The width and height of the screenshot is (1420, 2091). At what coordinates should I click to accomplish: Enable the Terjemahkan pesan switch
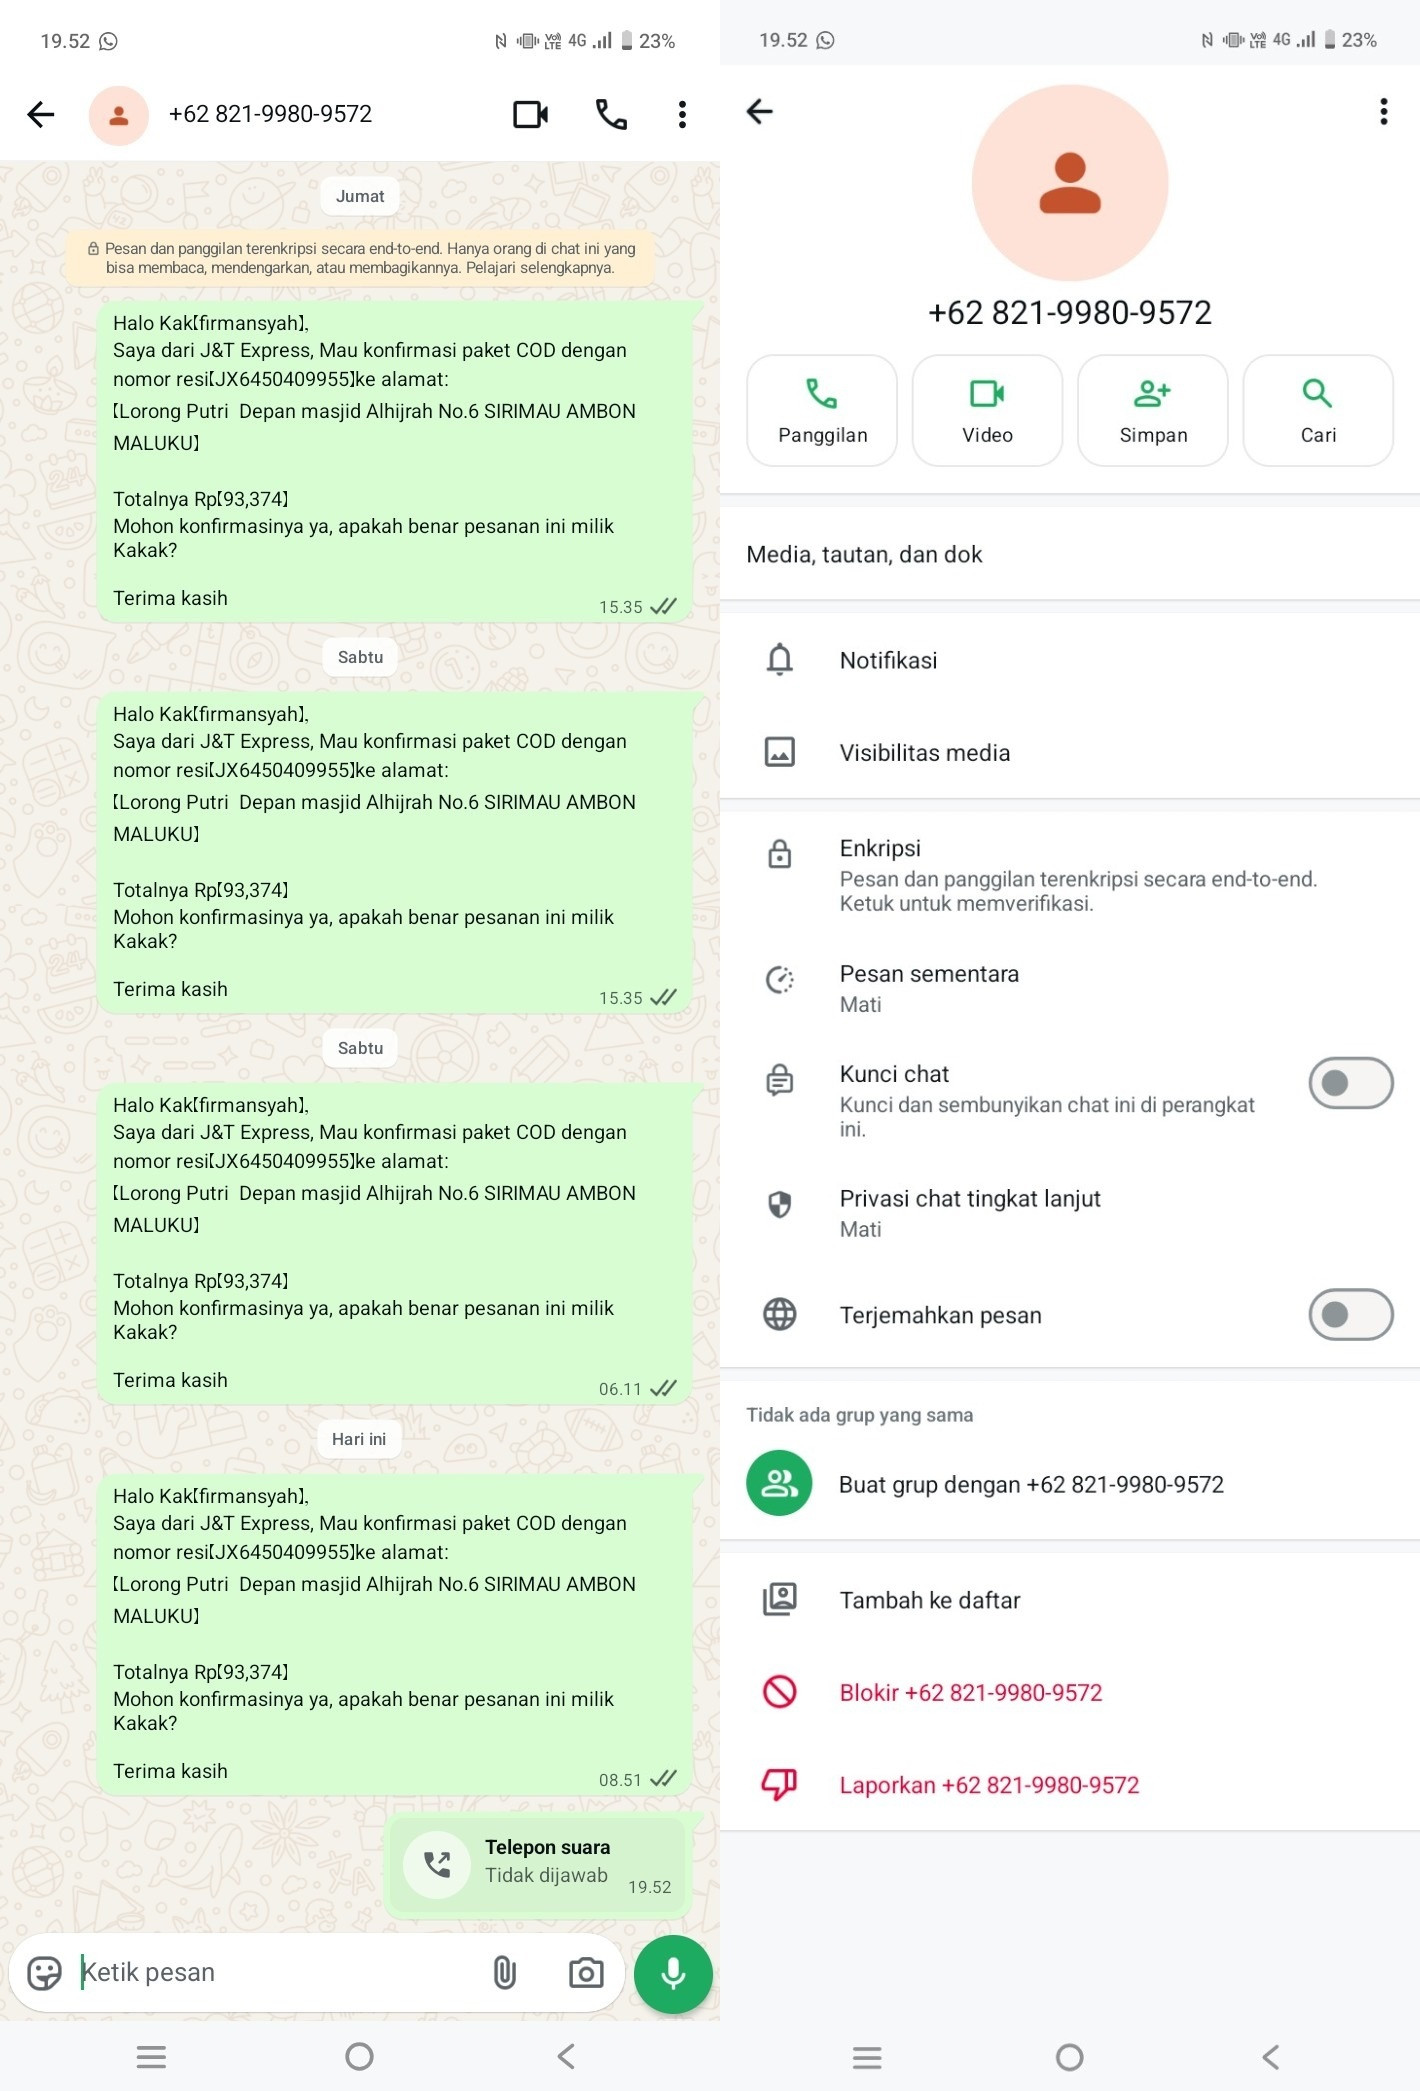point(1350,1314)
